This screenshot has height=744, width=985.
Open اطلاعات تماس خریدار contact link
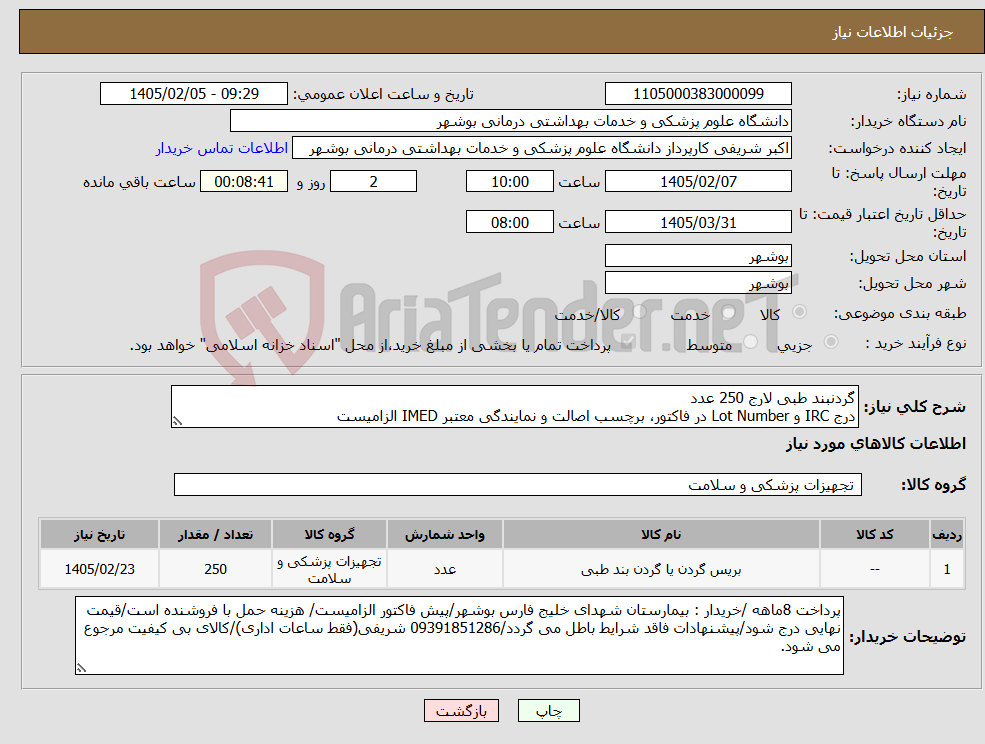tap(222, 148)
